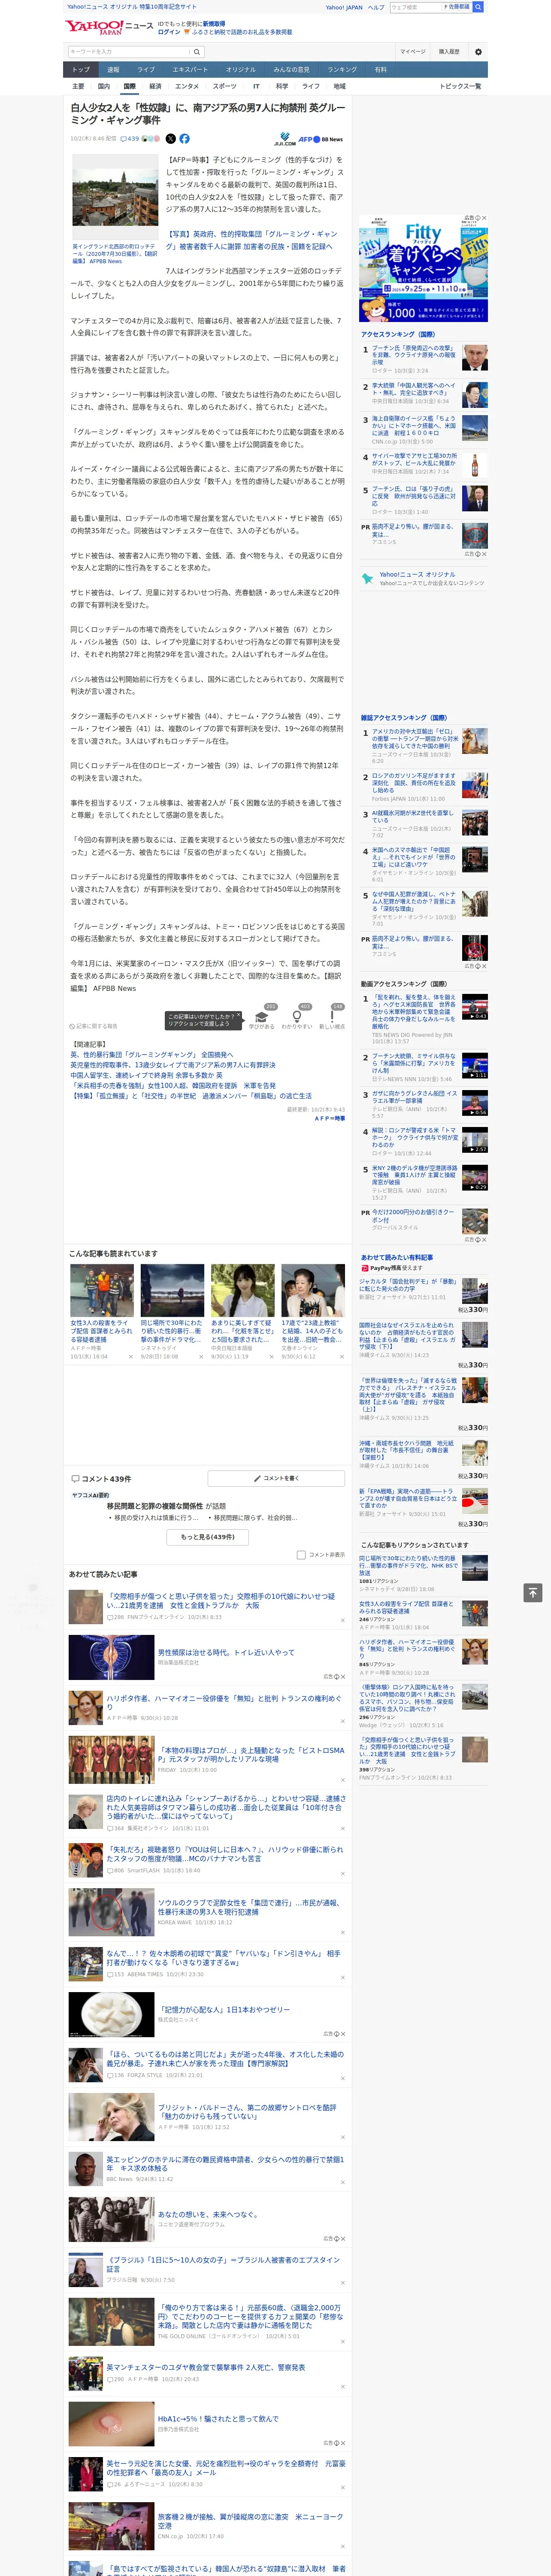Select the 有料 tab
Viewport: 551px width, 2576px height.
coord(380,70)
